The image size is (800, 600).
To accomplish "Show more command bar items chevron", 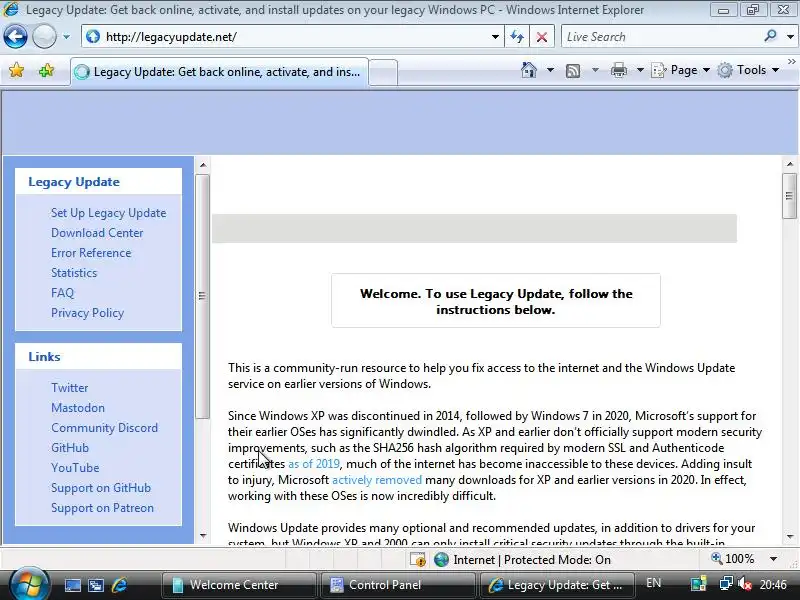I will click(792, 62).
